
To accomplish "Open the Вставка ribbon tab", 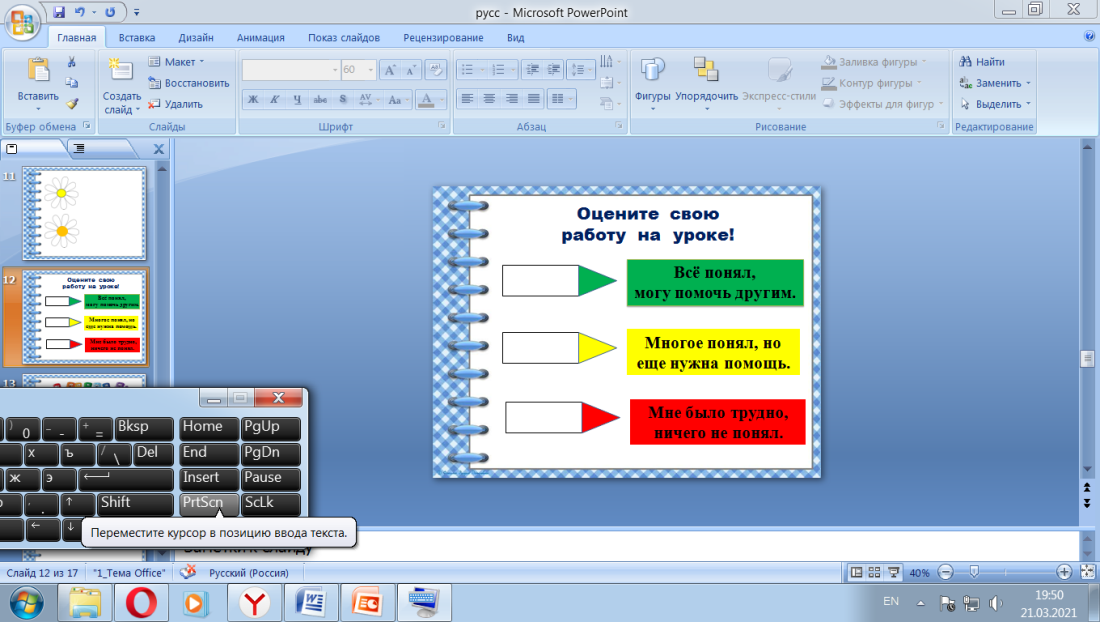I will click(x=137, y=38).
